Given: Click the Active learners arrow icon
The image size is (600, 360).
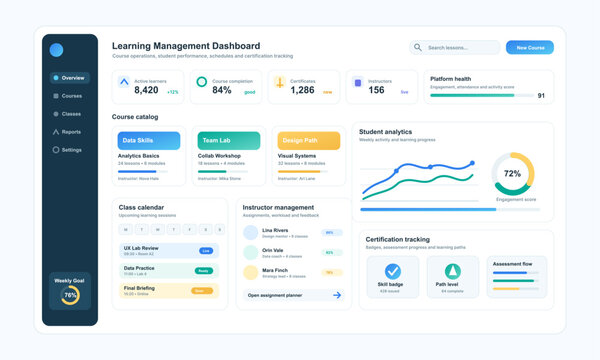Looking at the screenshot, I should tap(124, 82).
